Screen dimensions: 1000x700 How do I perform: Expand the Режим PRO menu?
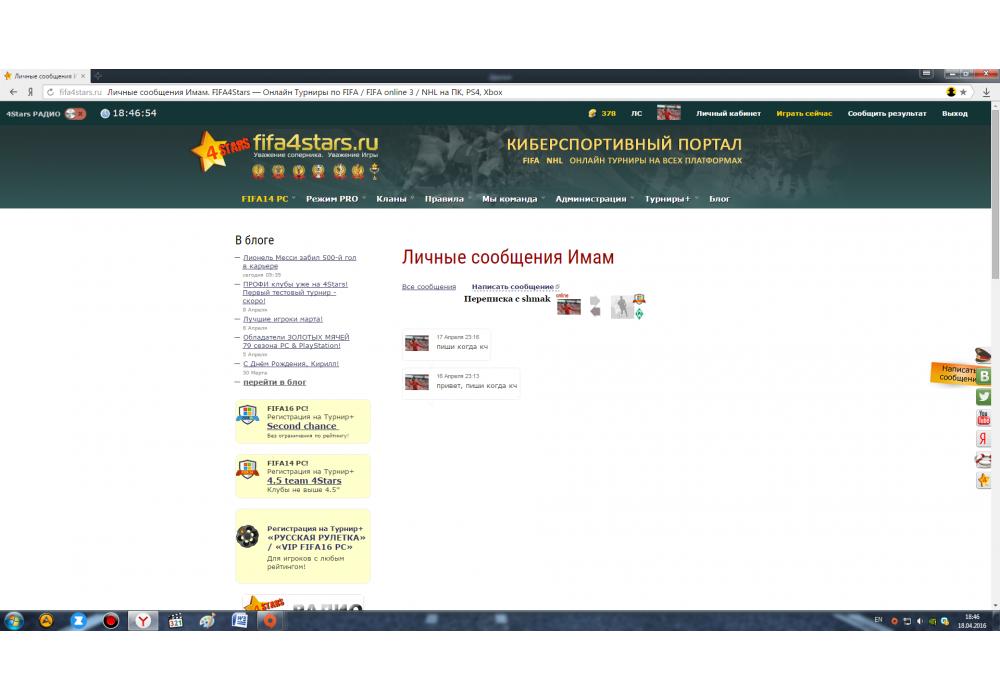[332, 199]
